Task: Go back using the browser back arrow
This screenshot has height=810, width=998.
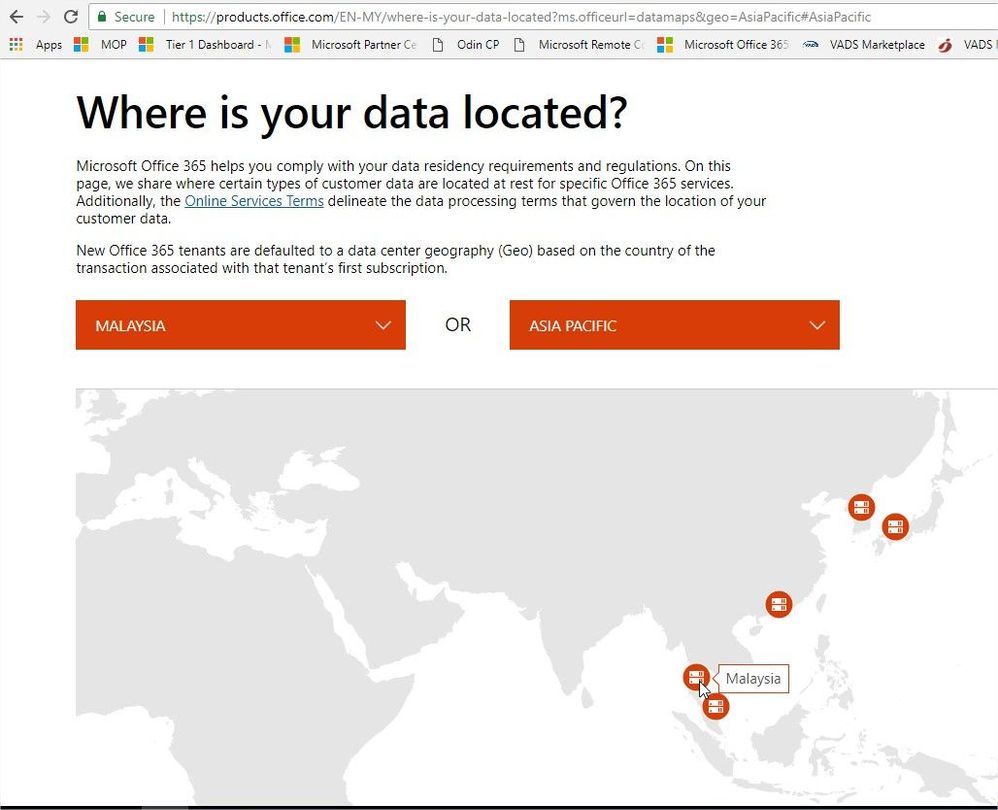Action: click(17, 17)
